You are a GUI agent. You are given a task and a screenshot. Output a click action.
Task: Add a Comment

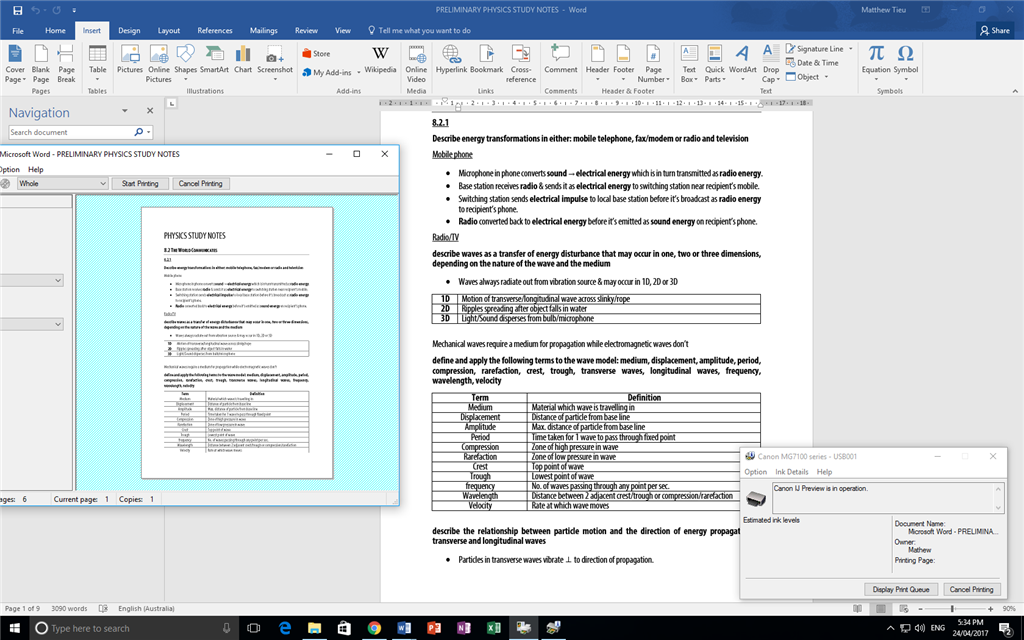(560, 59)
